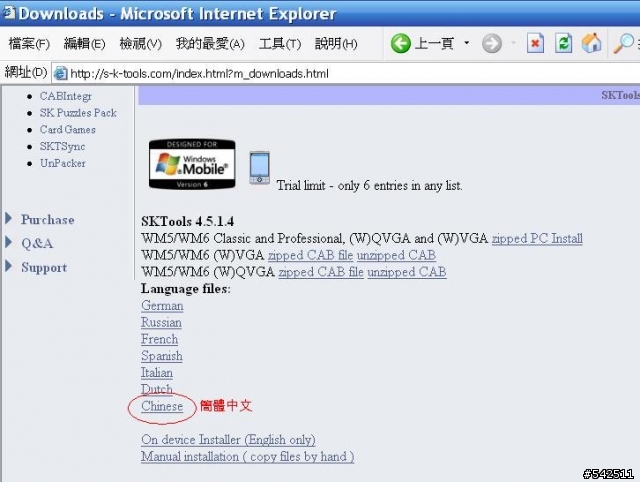The width and height of the screenshot is (640, 482).
Task: Click the blue phone device icon
Action: click(x=260, y=167)
